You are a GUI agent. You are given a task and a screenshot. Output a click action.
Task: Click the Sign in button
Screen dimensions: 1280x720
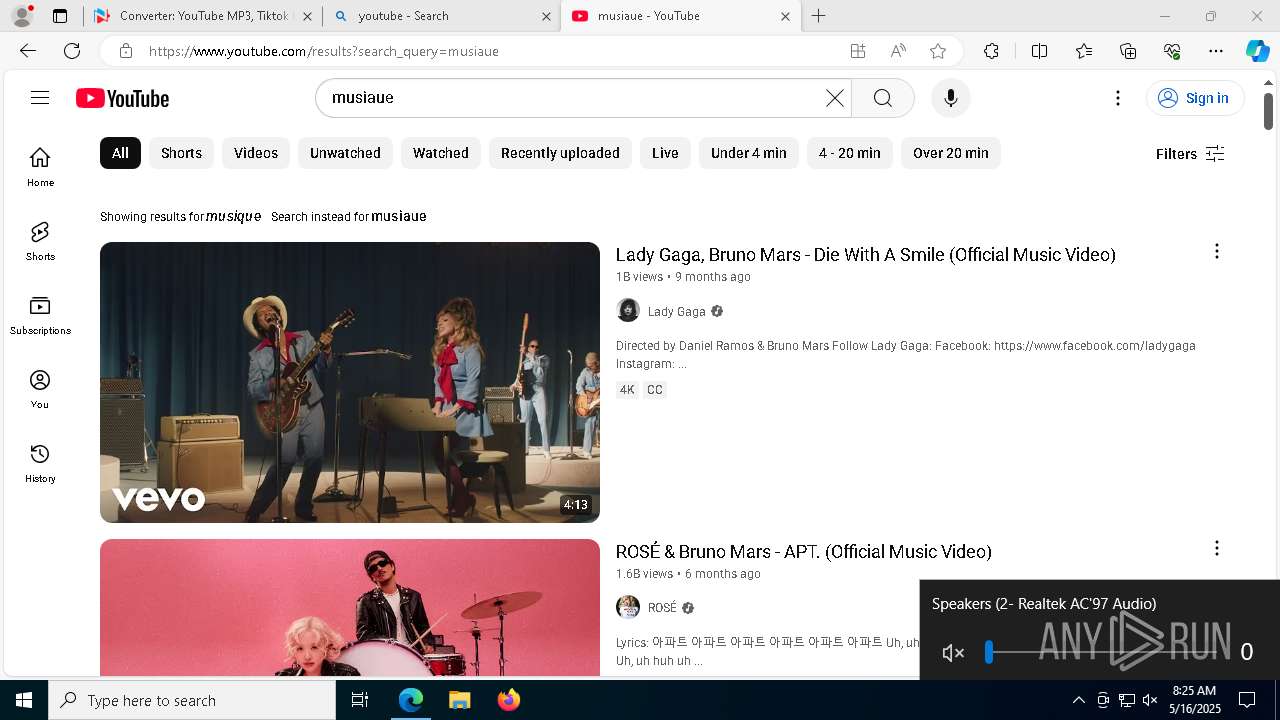pyautogui.click(x=1194, y=98)
